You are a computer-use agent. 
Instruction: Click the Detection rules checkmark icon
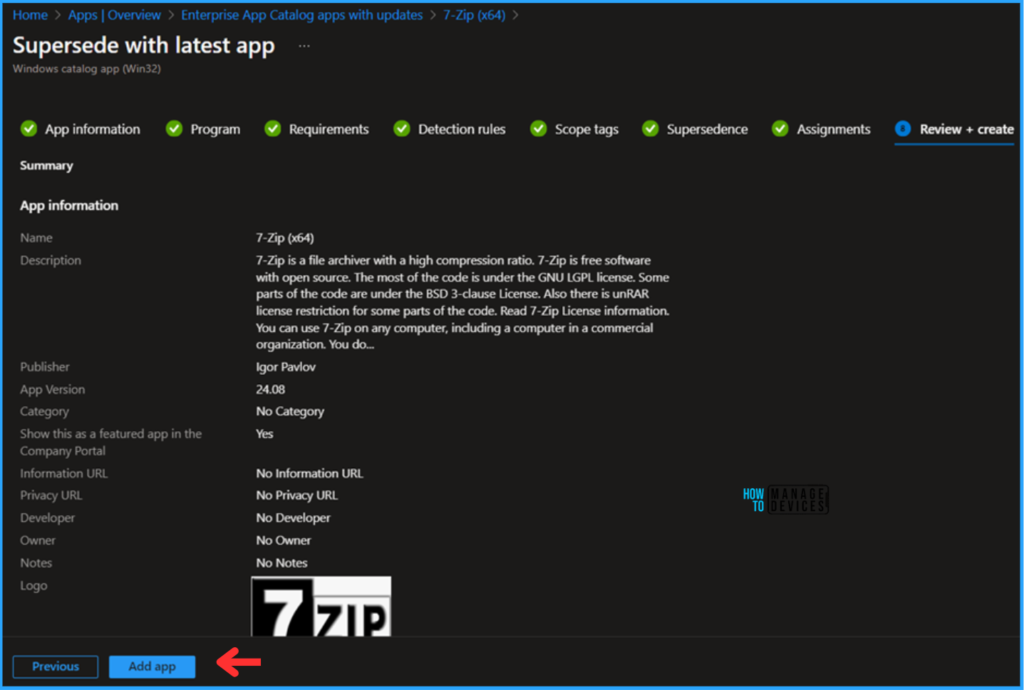pos(402,129)
